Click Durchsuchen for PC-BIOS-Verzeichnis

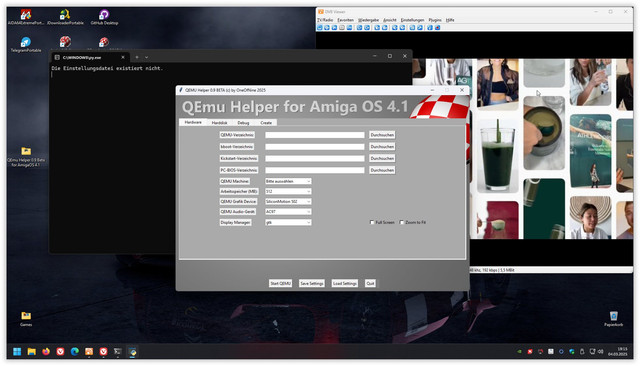[x=382, y=170]
